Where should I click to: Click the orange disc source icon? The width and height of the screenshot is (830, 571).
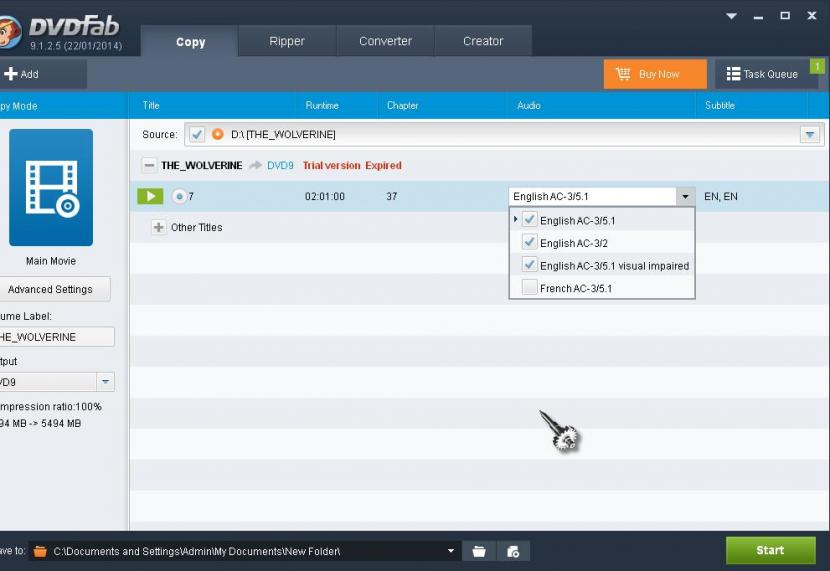(x=218, y=134)
